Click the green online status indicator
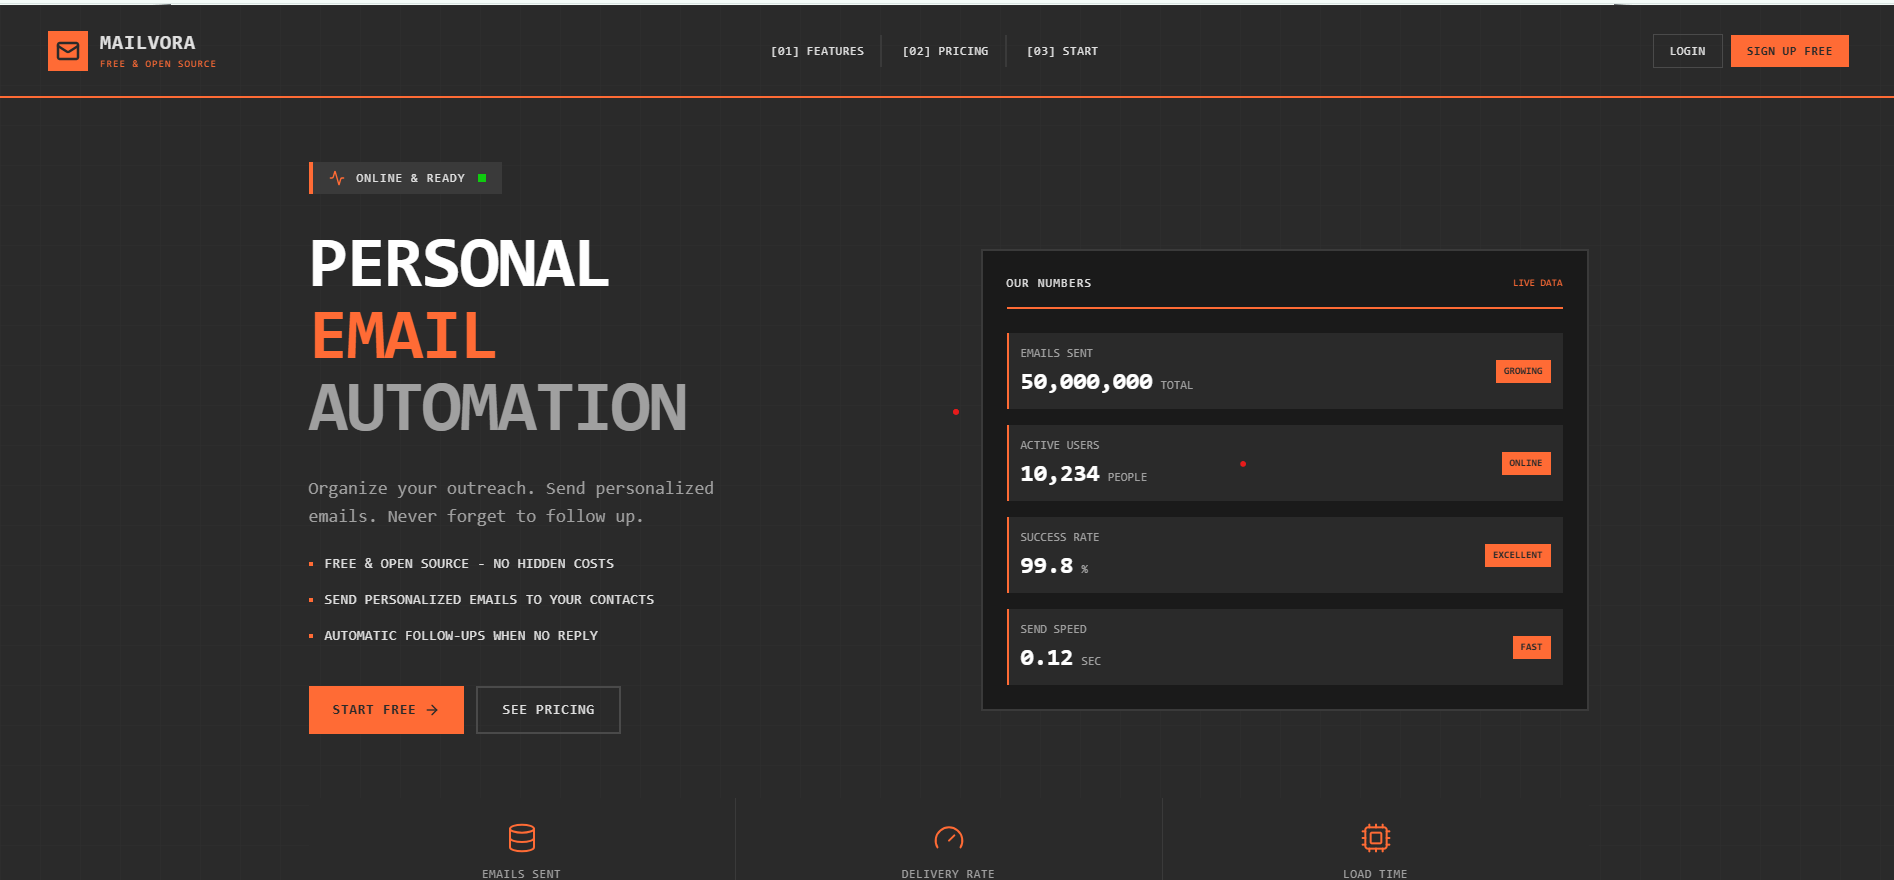 click(x=482, y=178)
